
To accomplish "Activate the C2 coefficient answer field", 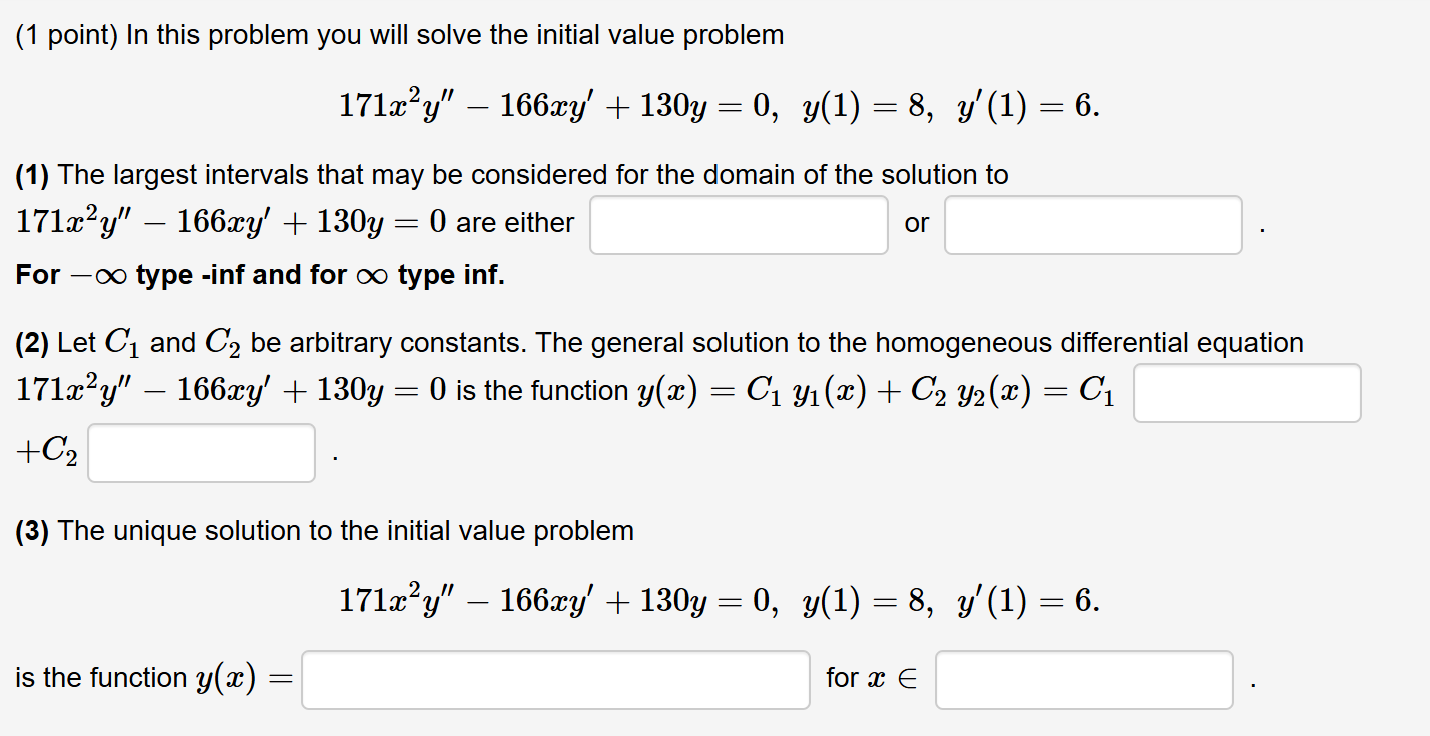I will [x=200, y=453].
